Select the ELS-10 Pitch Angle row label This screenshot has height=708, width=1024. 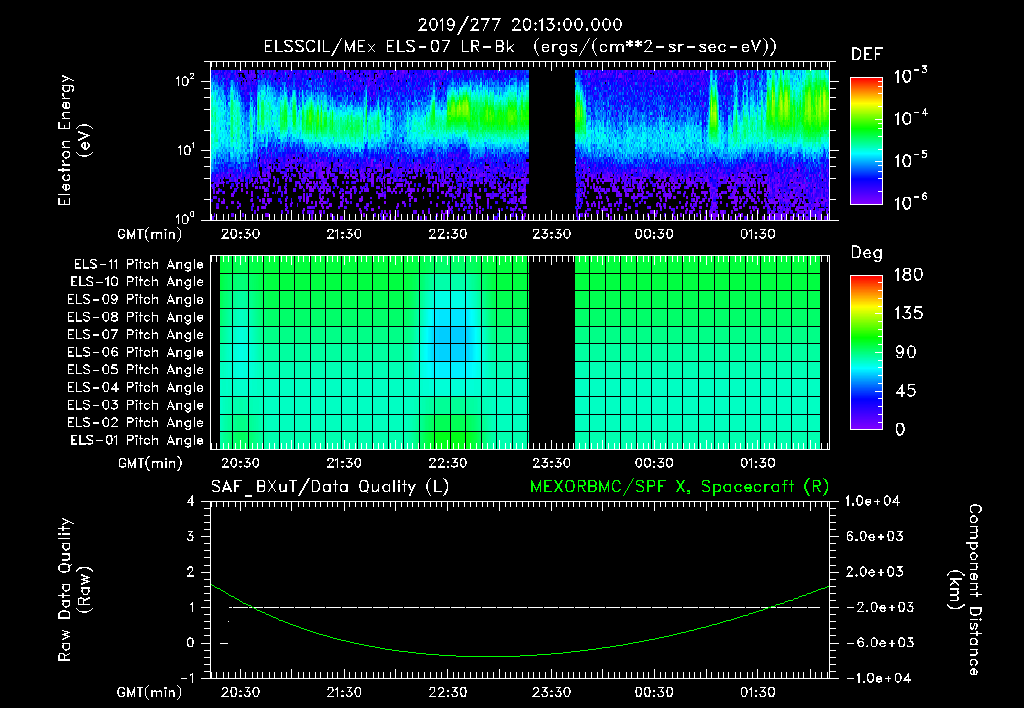pyautogui.click(x=137, y=282)
